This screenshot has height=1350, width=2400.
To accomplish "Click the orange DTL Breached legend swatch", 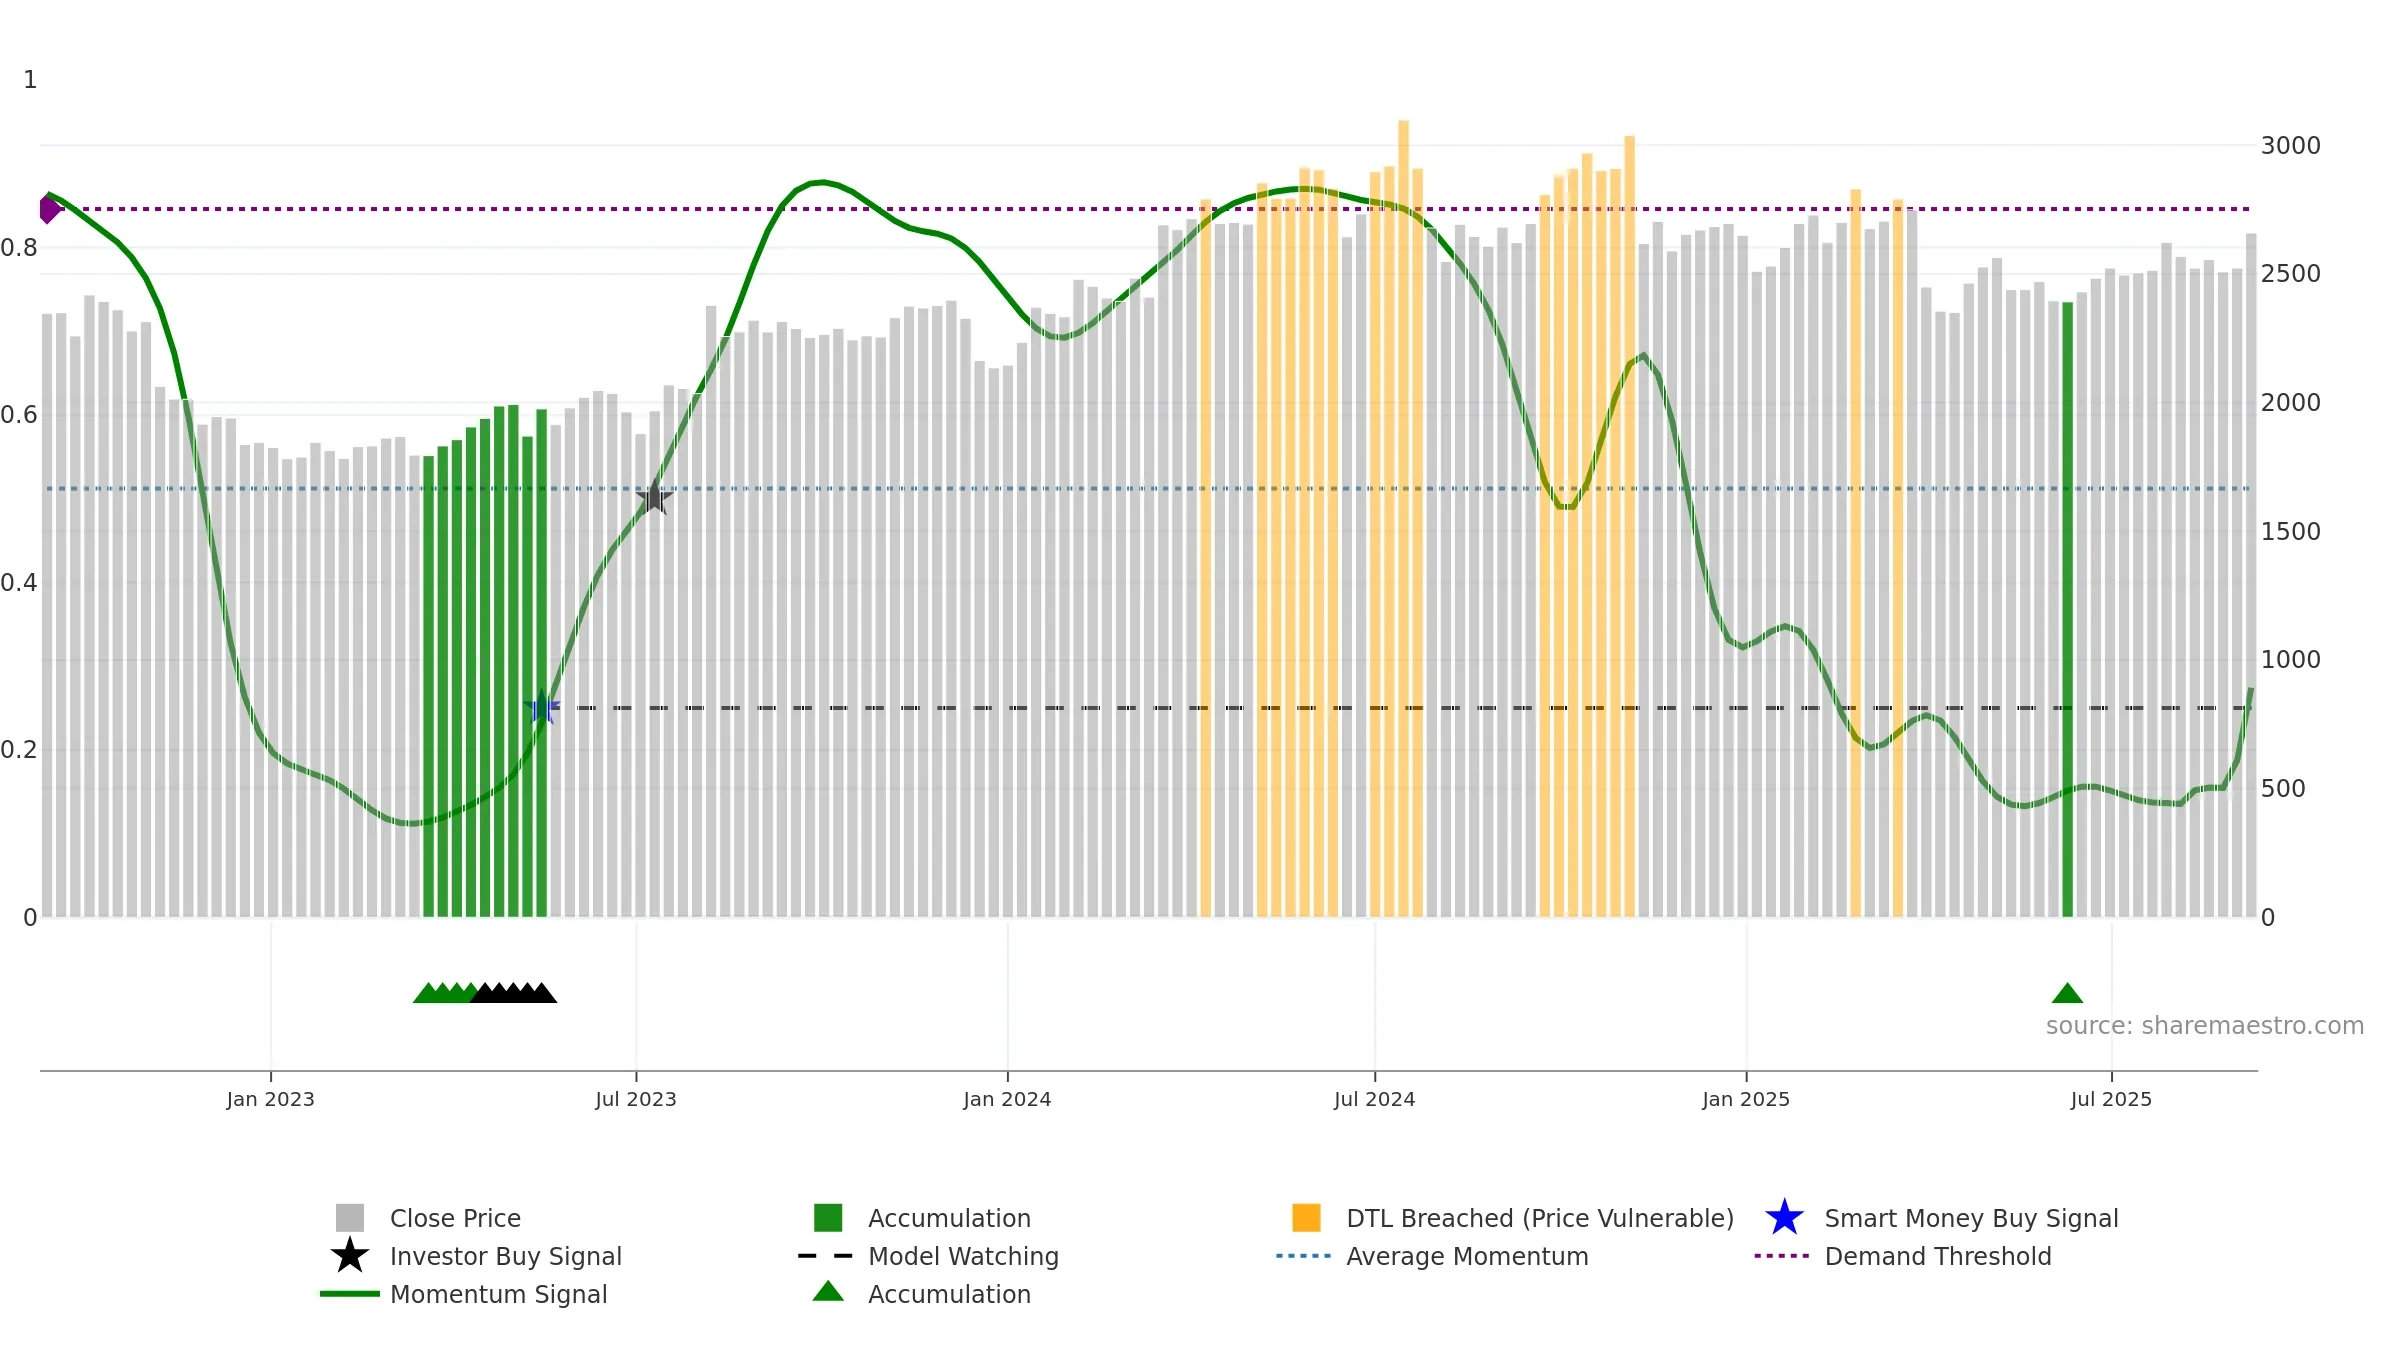I will point(1306,1218).
